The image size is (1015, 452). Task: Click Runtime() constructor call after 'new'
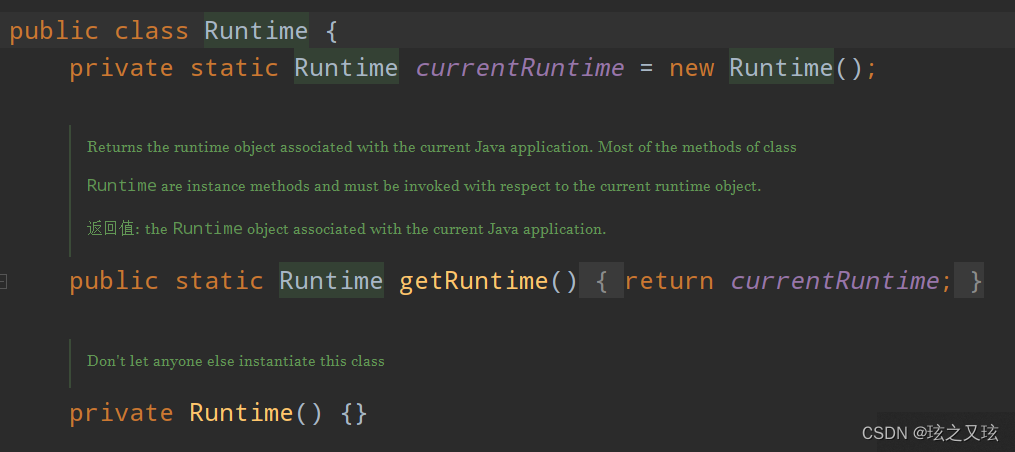796,67
